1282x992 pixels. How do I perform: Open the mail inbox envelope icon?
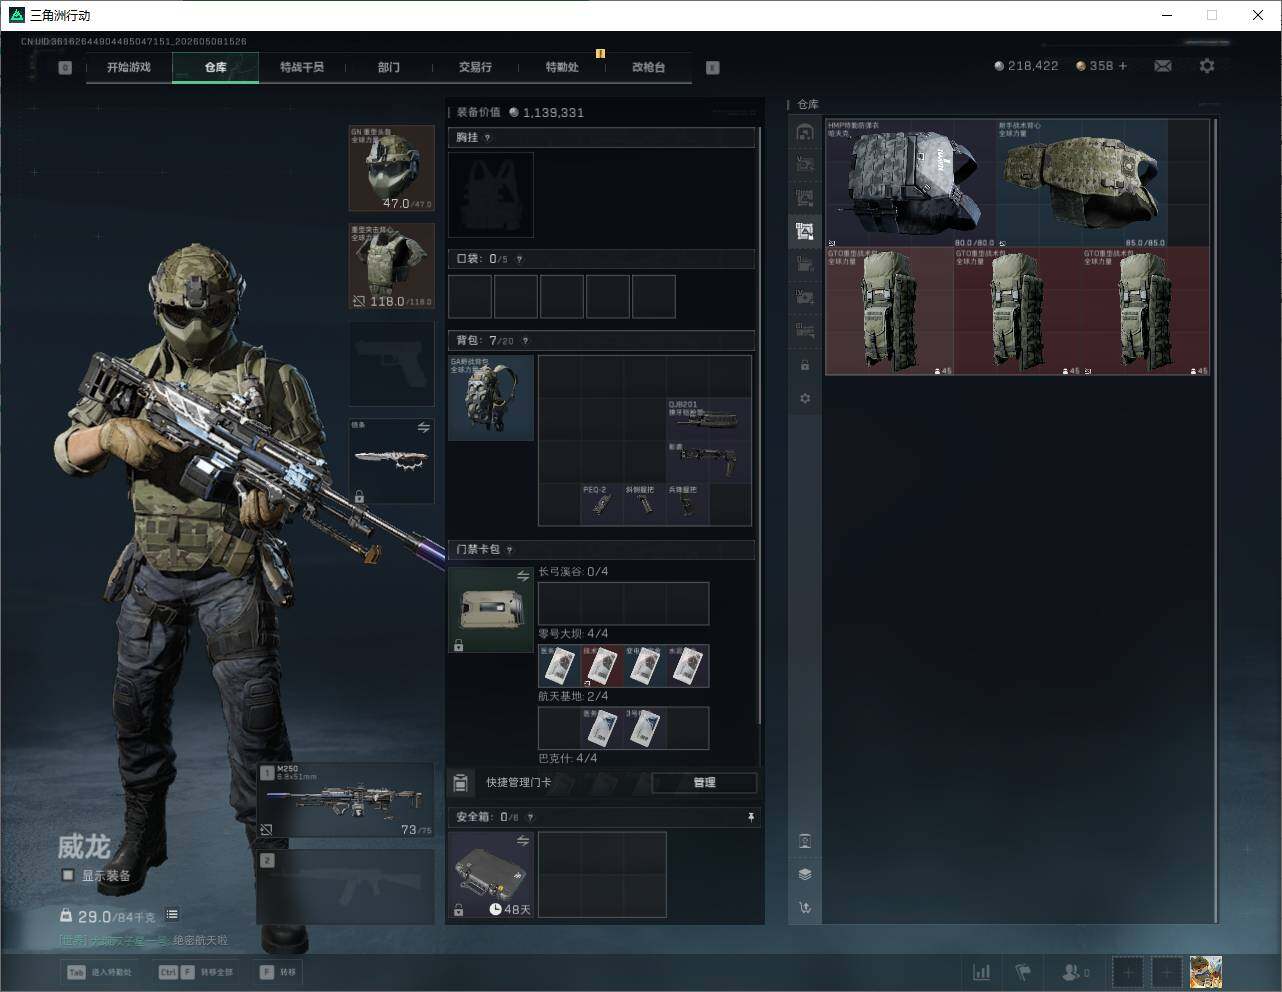(x=1163, y=66)
